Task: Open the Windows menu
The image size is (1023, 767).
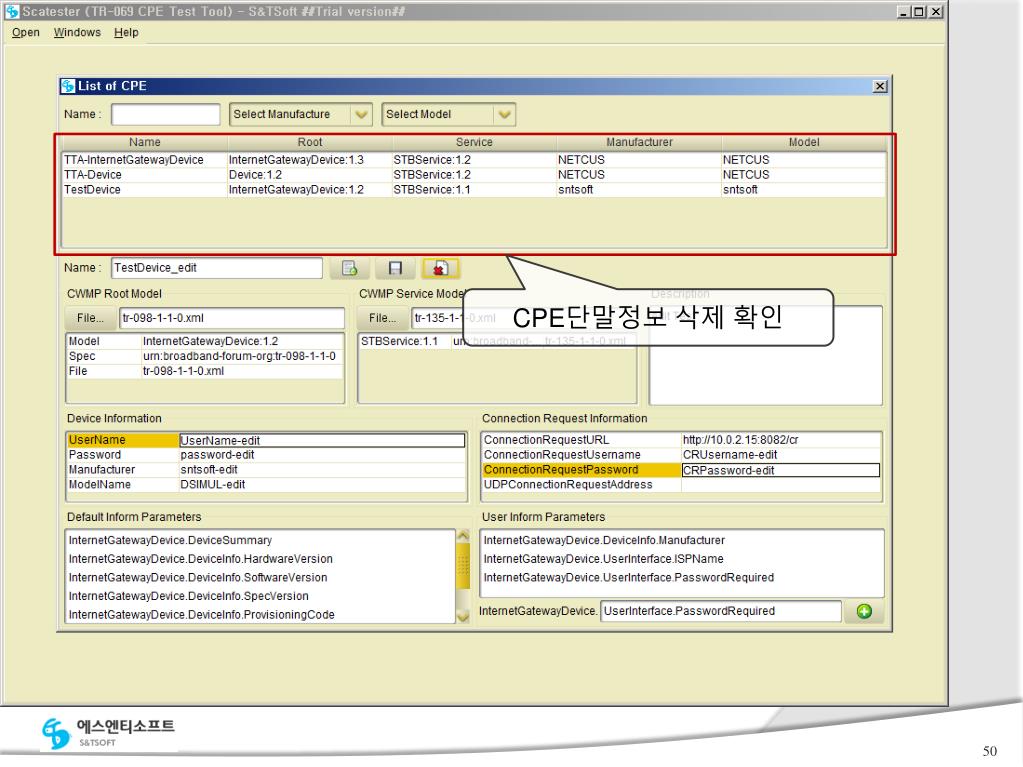Action: point(77,33)
